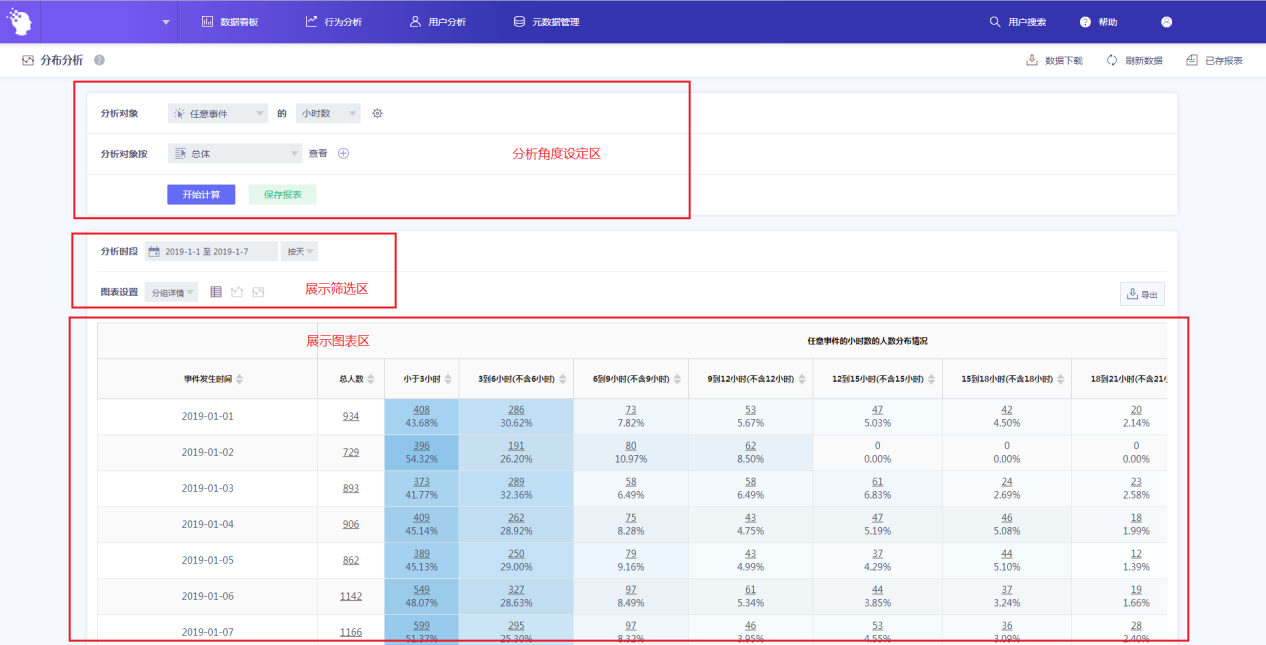Expand the 按天 granularity dropdown
The width and height of the screenshot is (1266, 645).
click(300, 252)
